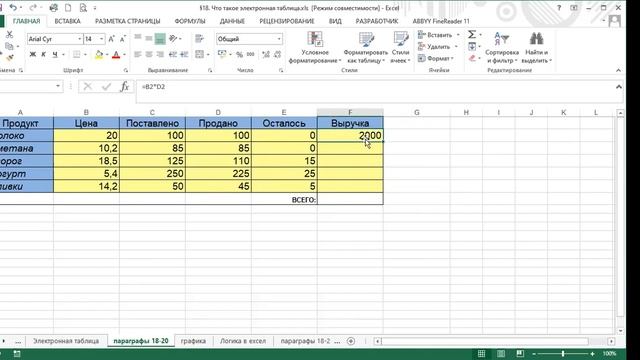Open accounting number format icon
The height and width of the screenshot is (360, 640).
pyautogui.click(x=222, y=54)
